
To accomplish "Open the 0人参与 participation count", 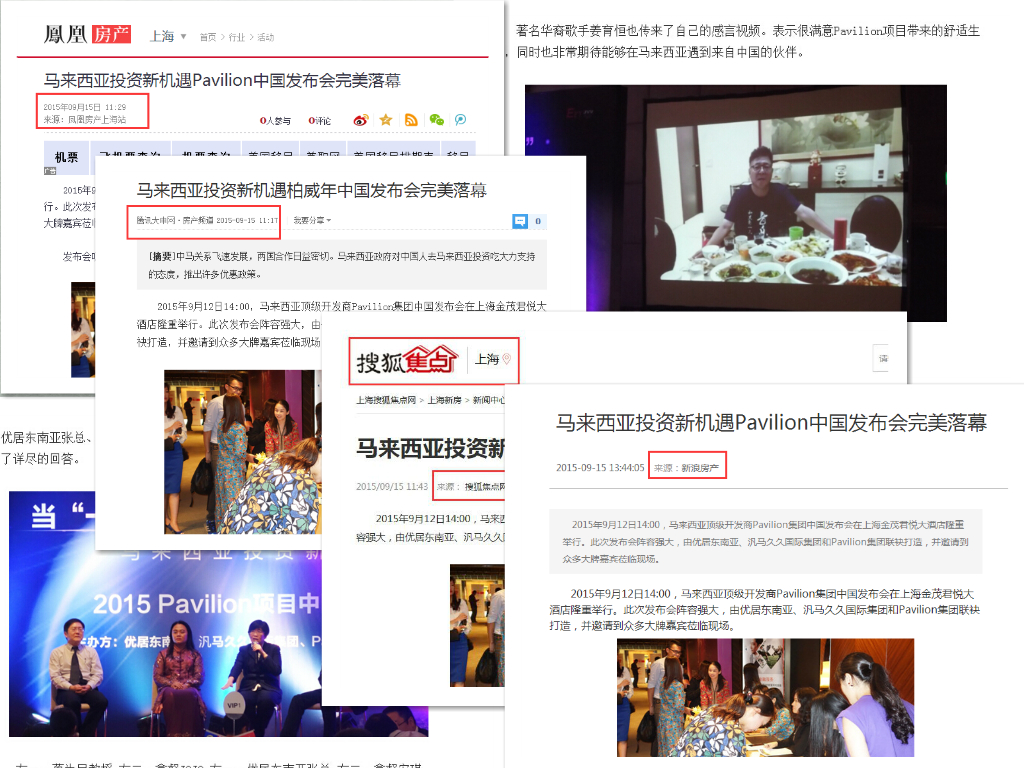I will click(275, 121).
